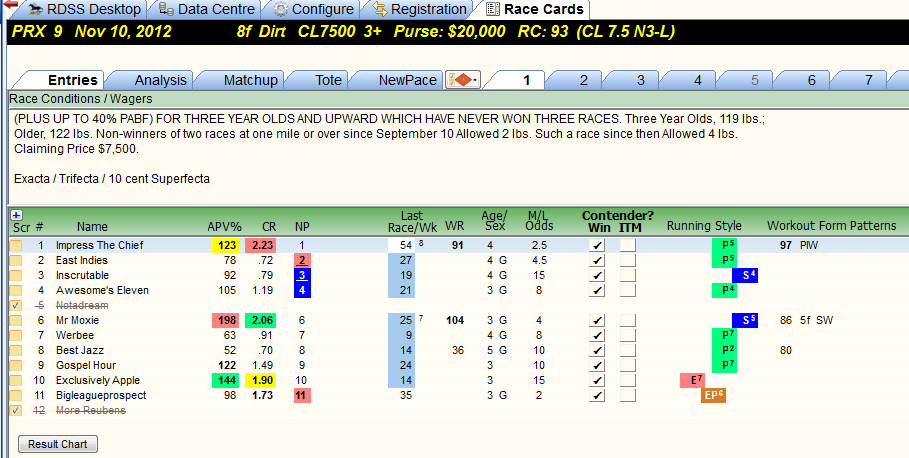This screenshot has width=909, height=458.
Task: Select horse name Impress The Chief
Action: [x=99, y=245]
